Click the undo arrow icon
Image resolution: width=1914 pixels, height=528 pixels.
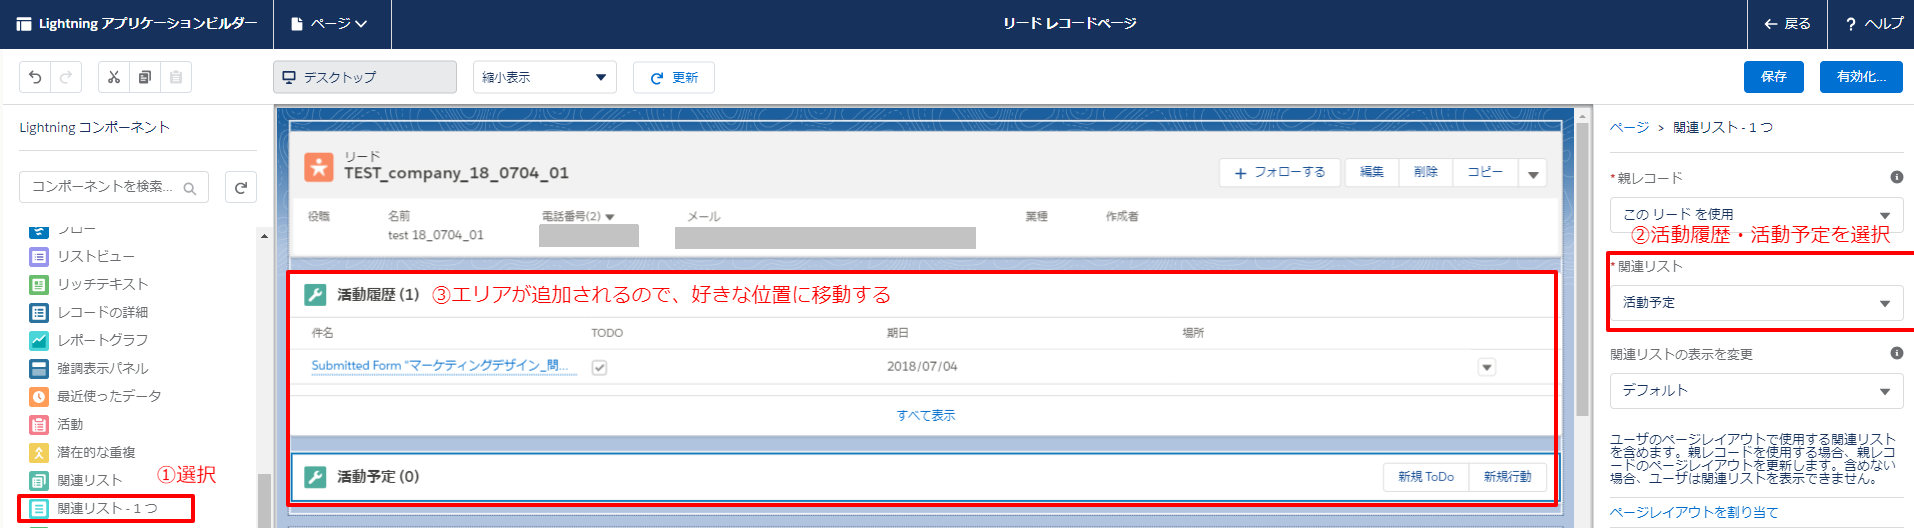[35, 77]
